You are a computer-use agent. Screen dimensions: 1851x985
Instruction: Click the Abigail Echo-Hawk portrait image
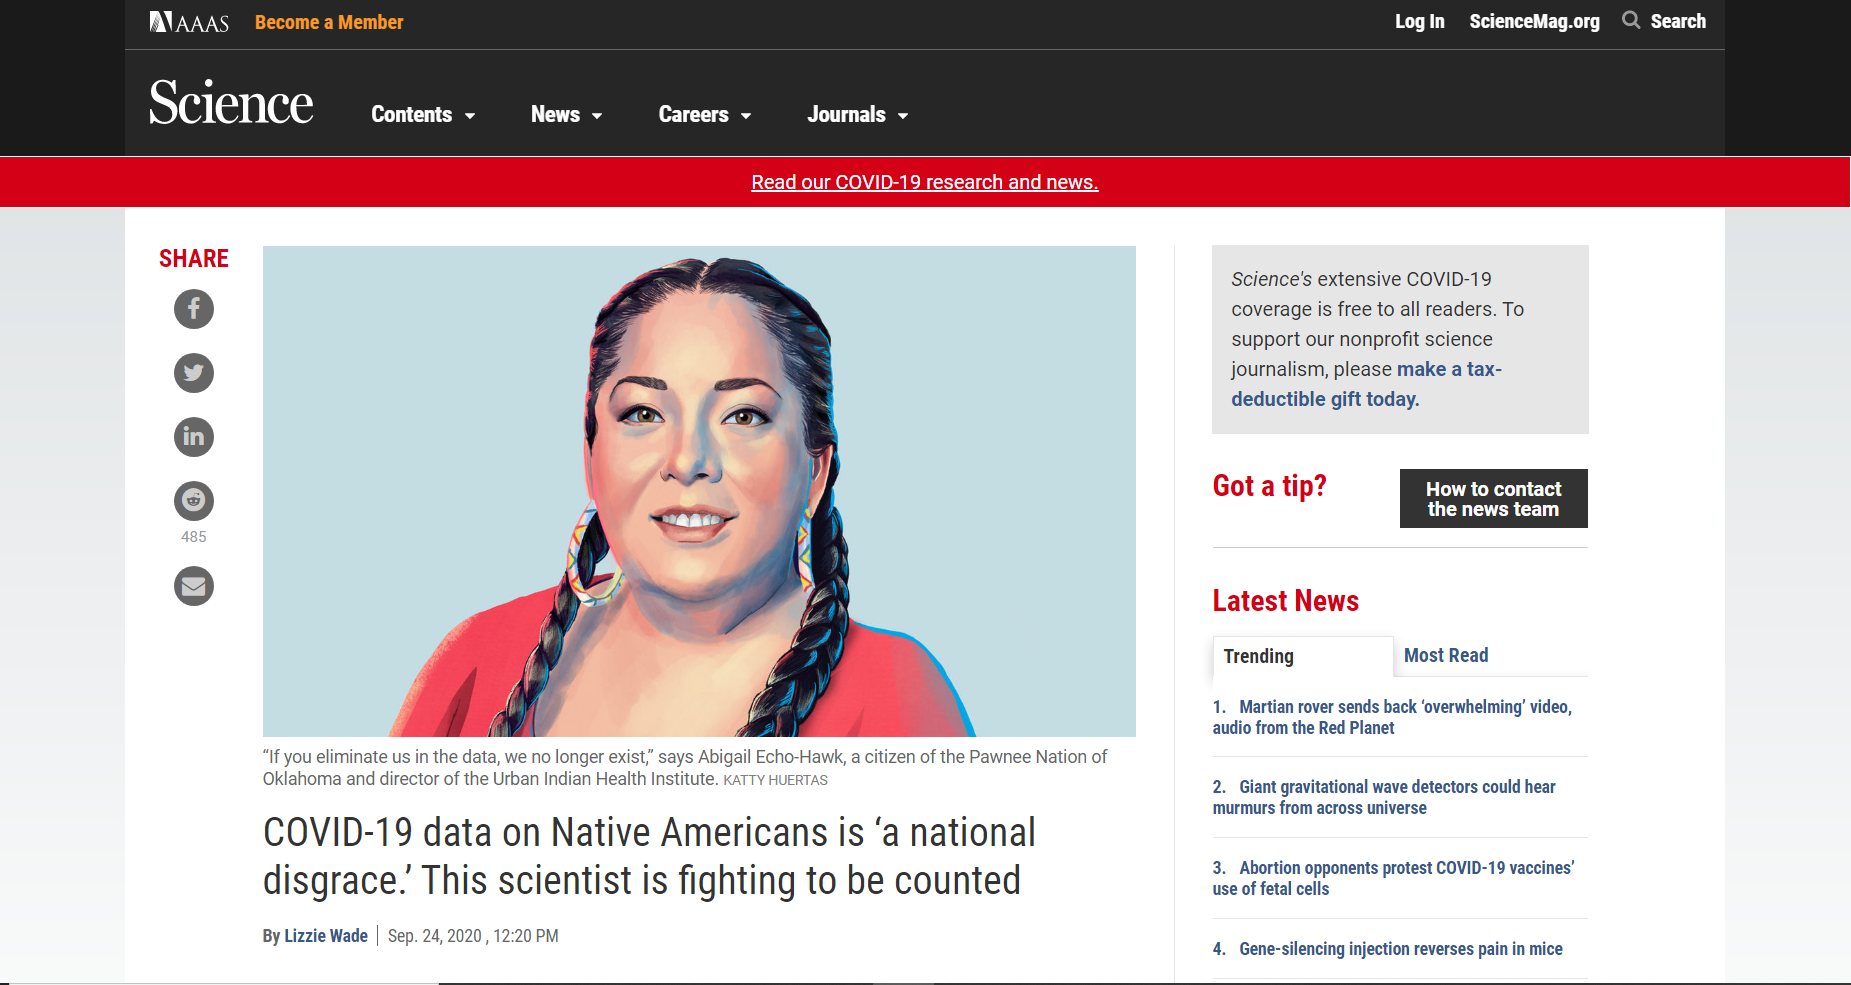point(699,491)
